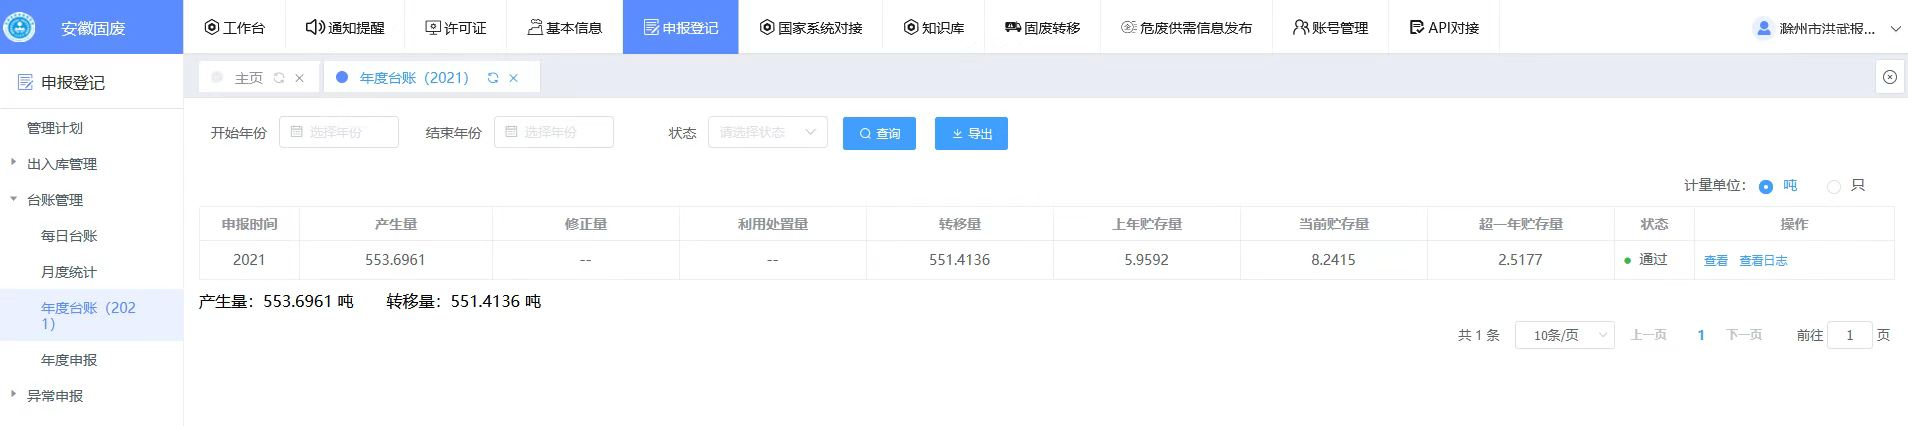Close the 年度台账 (2021) tab
The height and width of the screenshot is (426, 1908).
pos(514,78)
